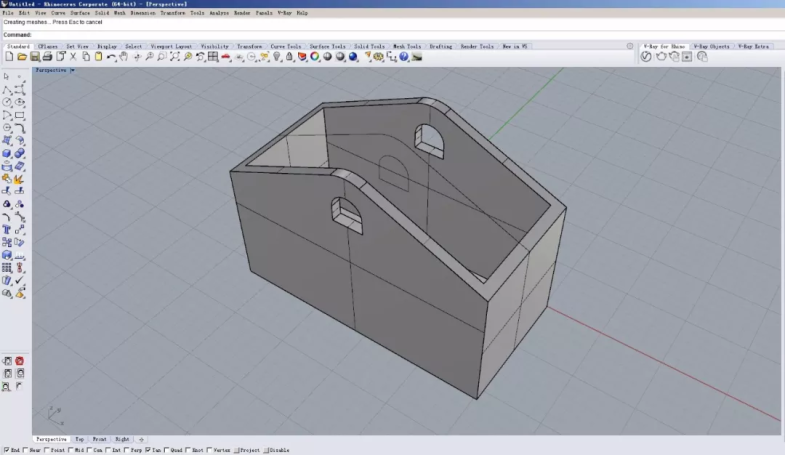Click the toolbar options gear button

(630, 46)
